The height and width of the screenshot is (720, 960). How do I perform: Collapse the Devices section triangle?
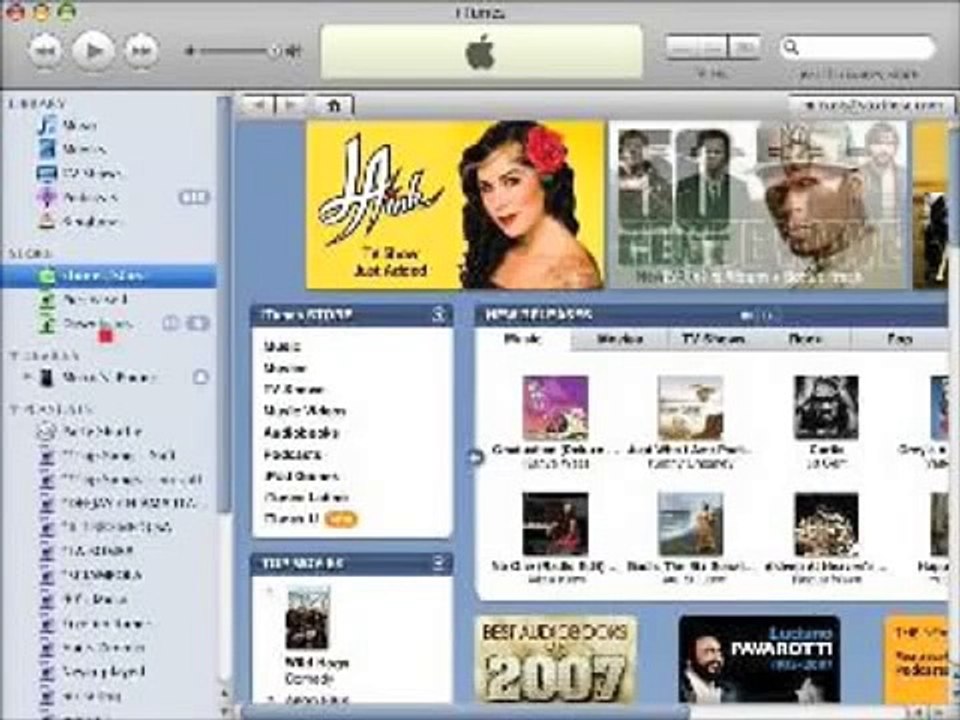(x=13, y=356)
